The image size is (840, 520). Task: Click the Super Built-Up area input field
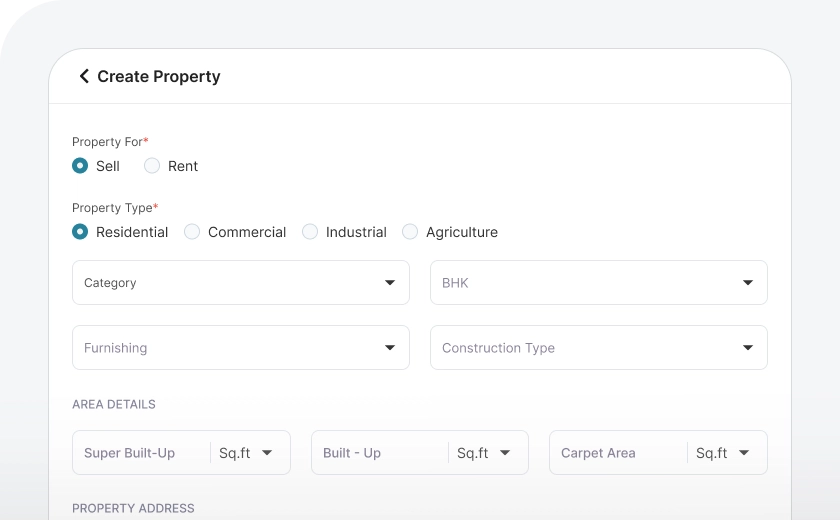(141, 453)
